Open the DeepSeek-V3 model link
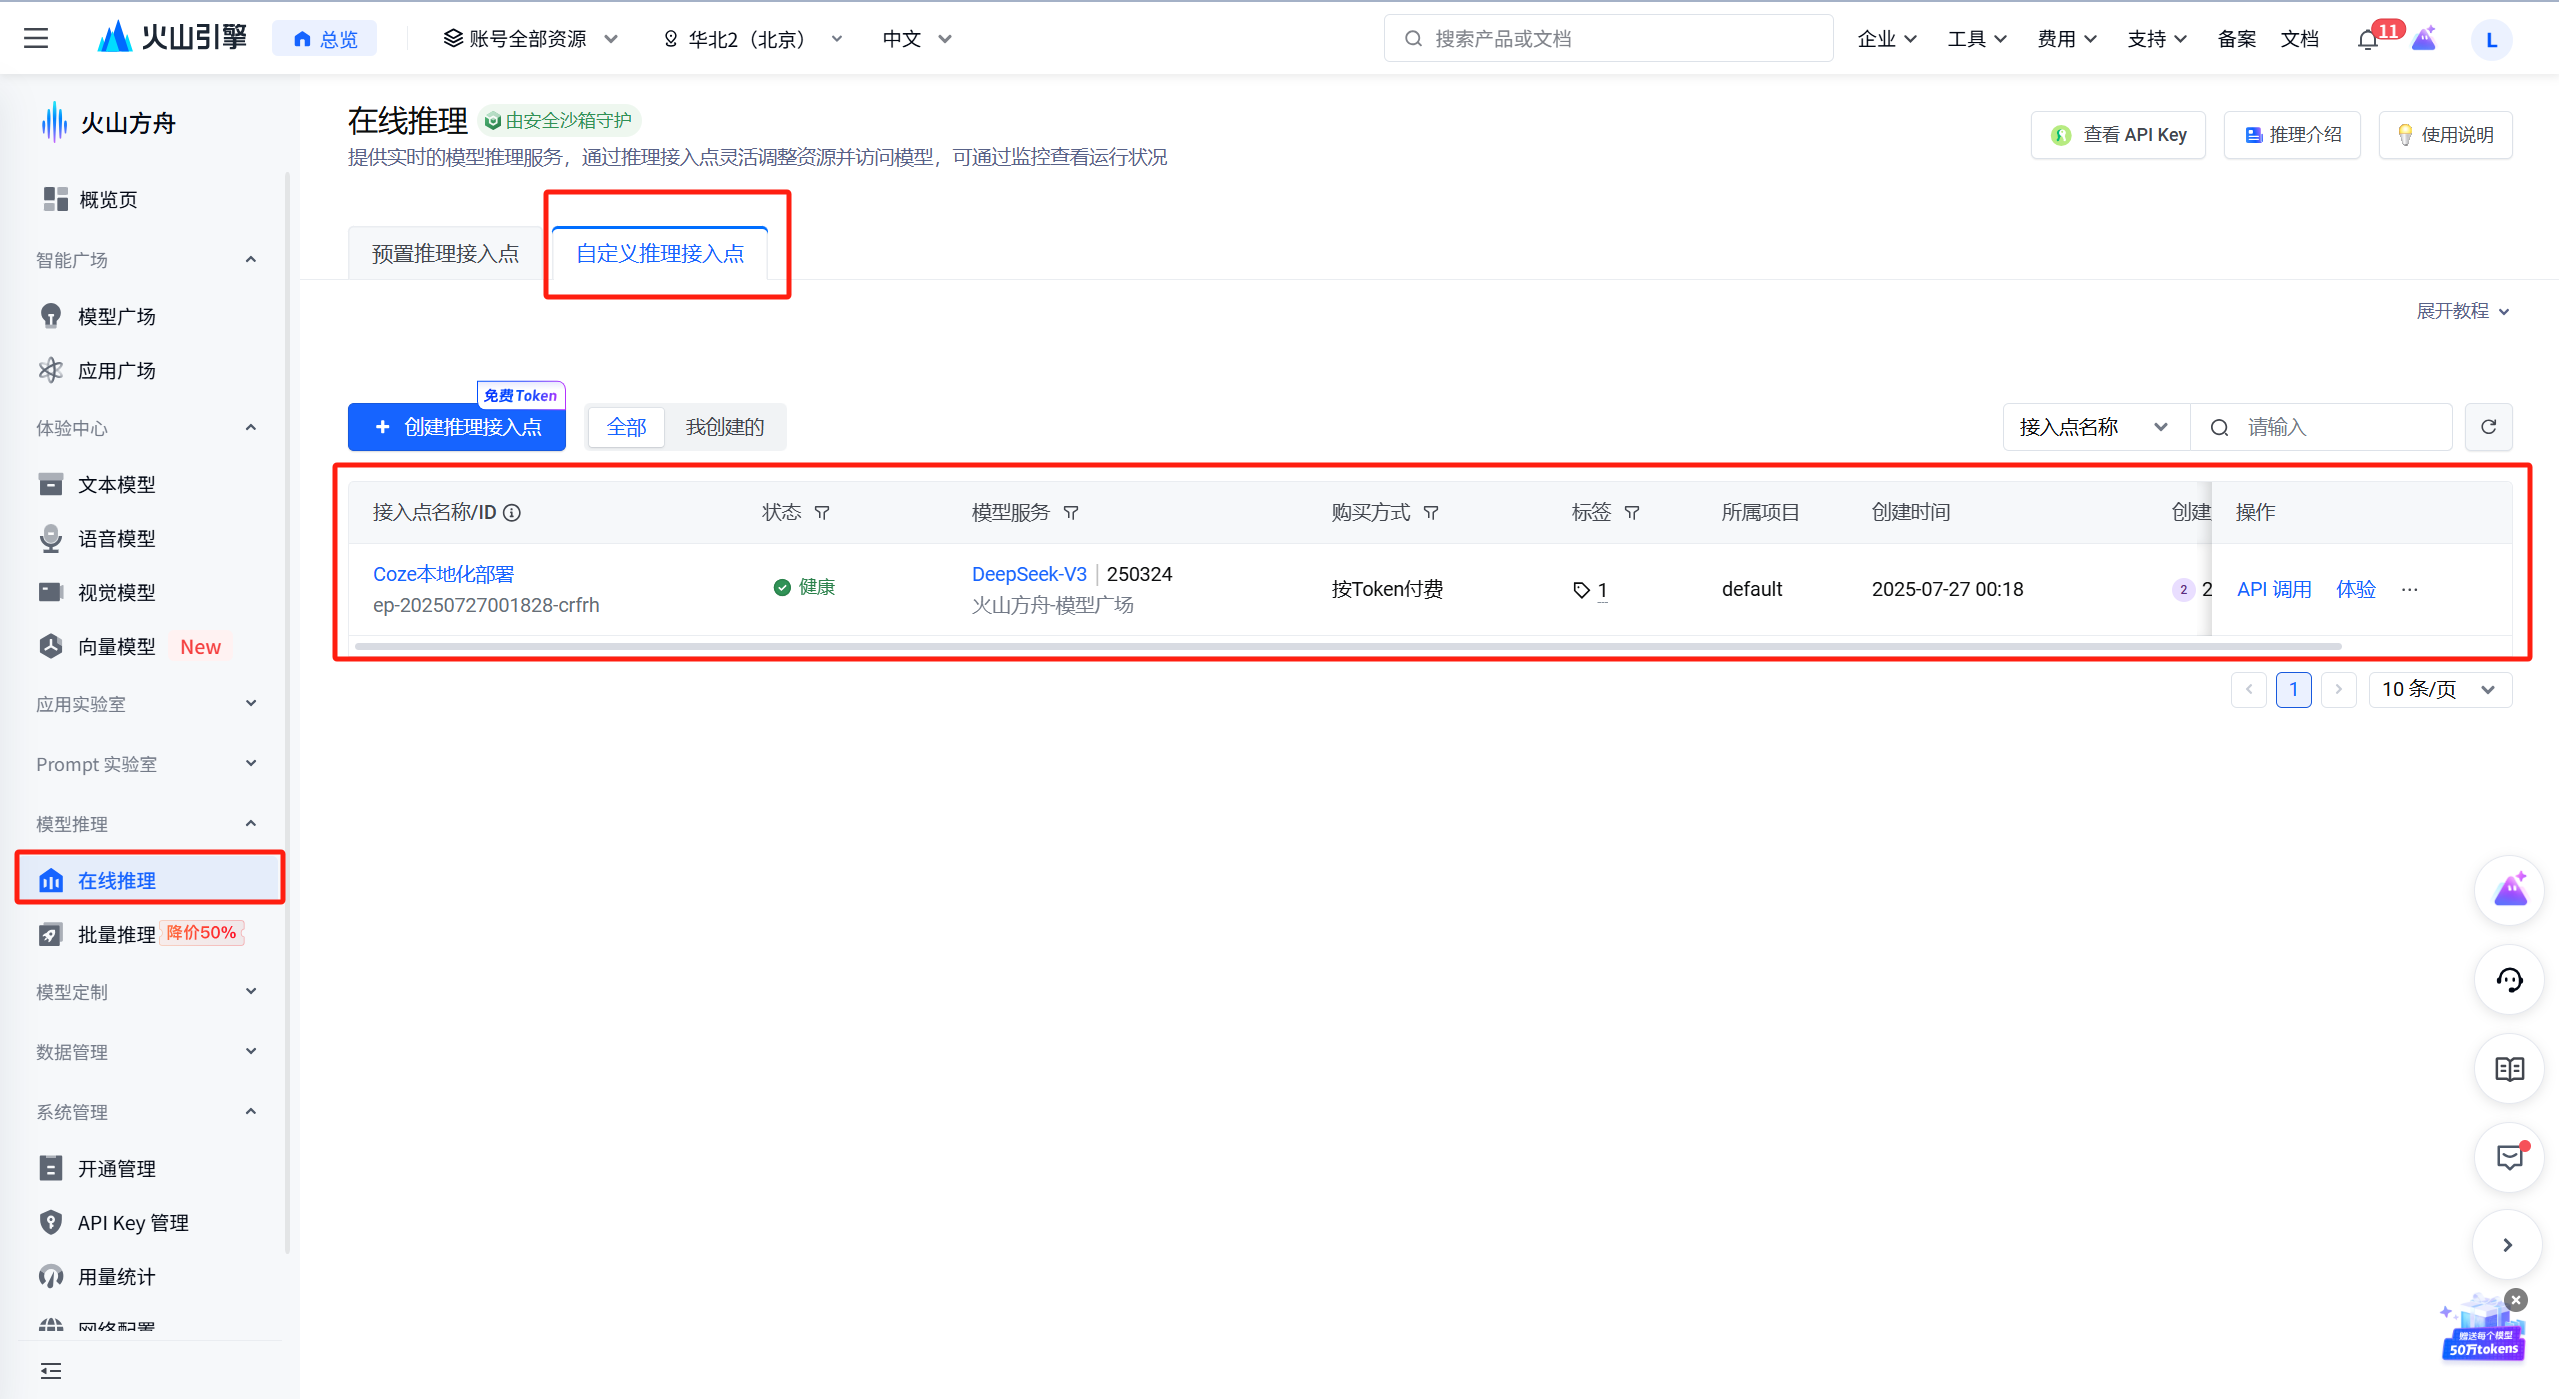 [x=1029, y=574]
